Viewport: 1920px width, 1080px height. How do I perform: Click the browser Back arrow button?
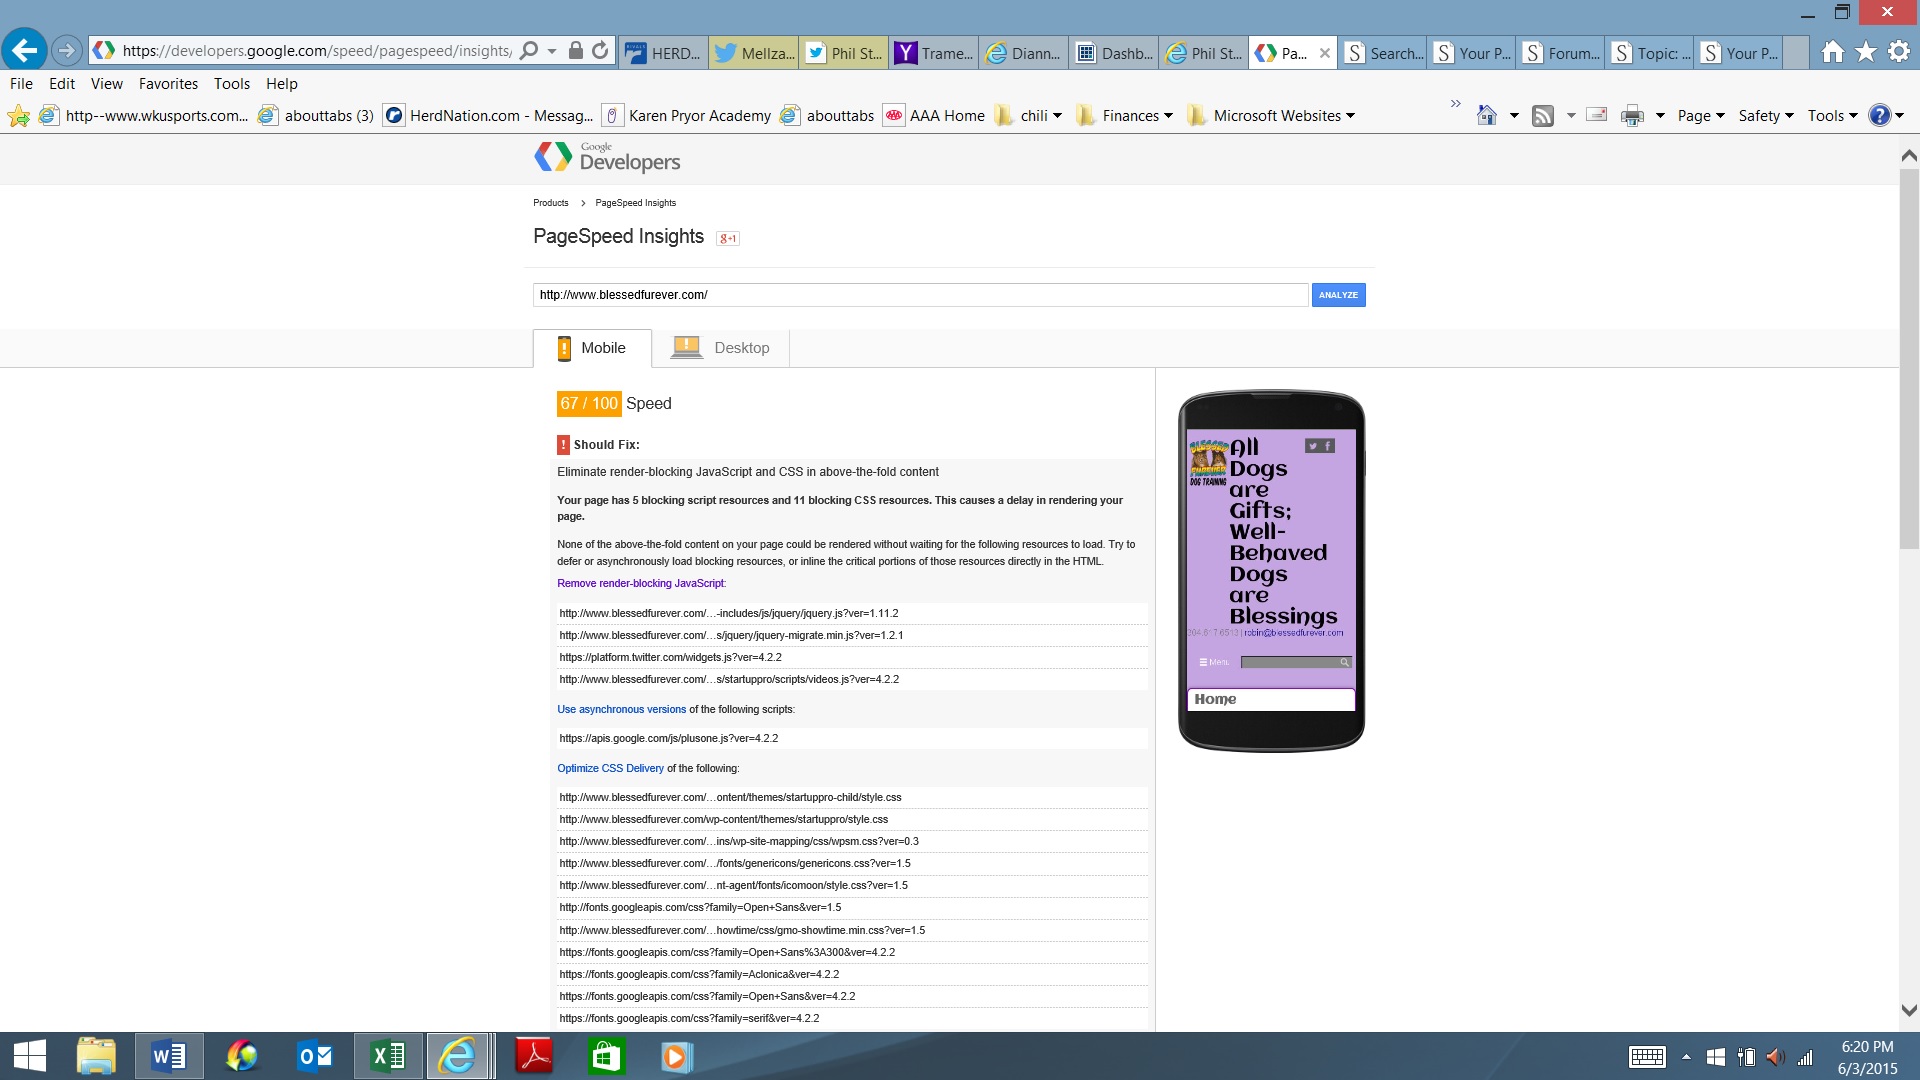click(25, 50)
